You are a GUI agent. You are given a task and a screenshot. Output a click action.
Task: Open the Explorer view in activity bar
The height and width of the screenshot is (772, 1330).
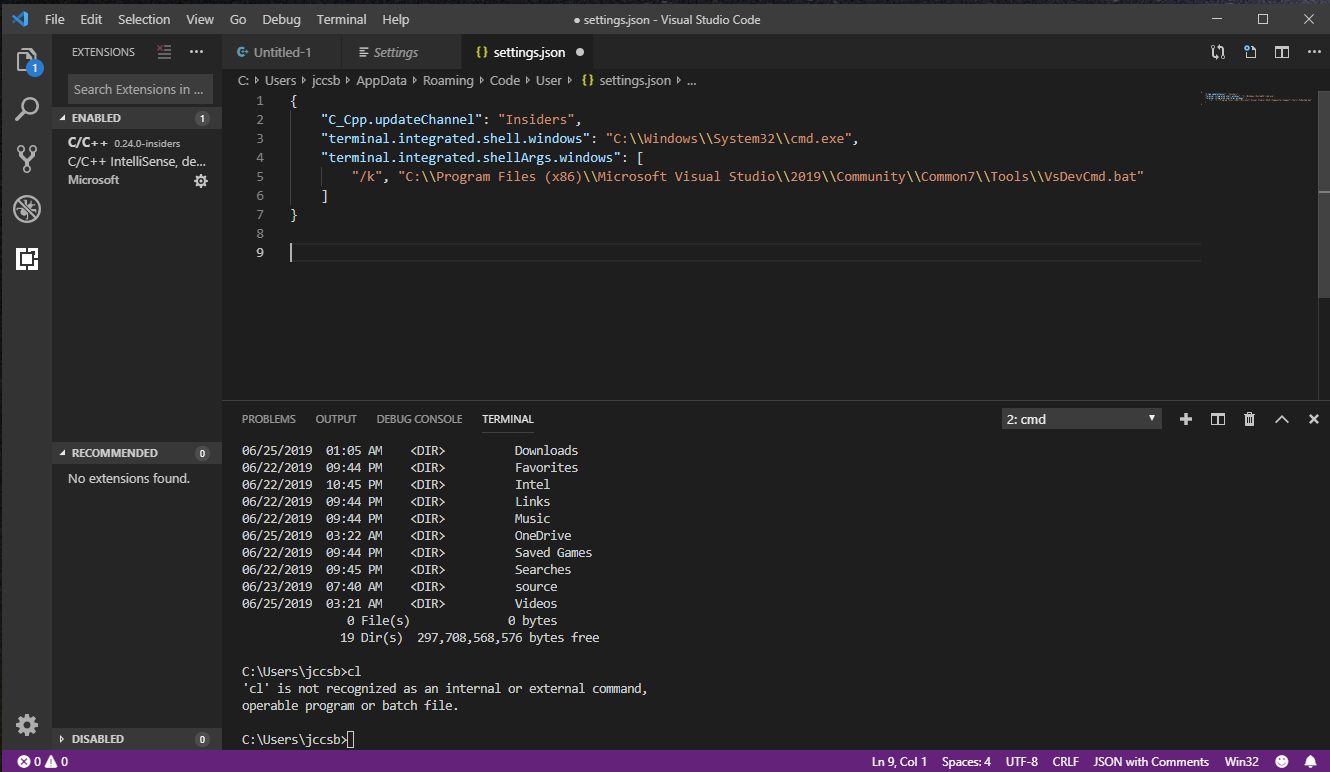[x=27, y=60]
